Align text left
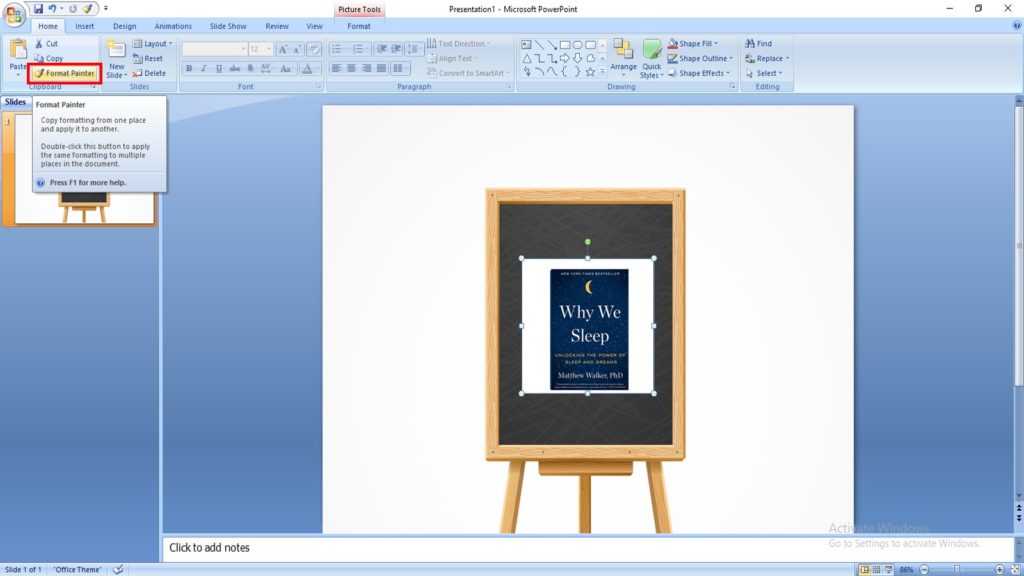 pyautogui.click(x=336, y=69)
